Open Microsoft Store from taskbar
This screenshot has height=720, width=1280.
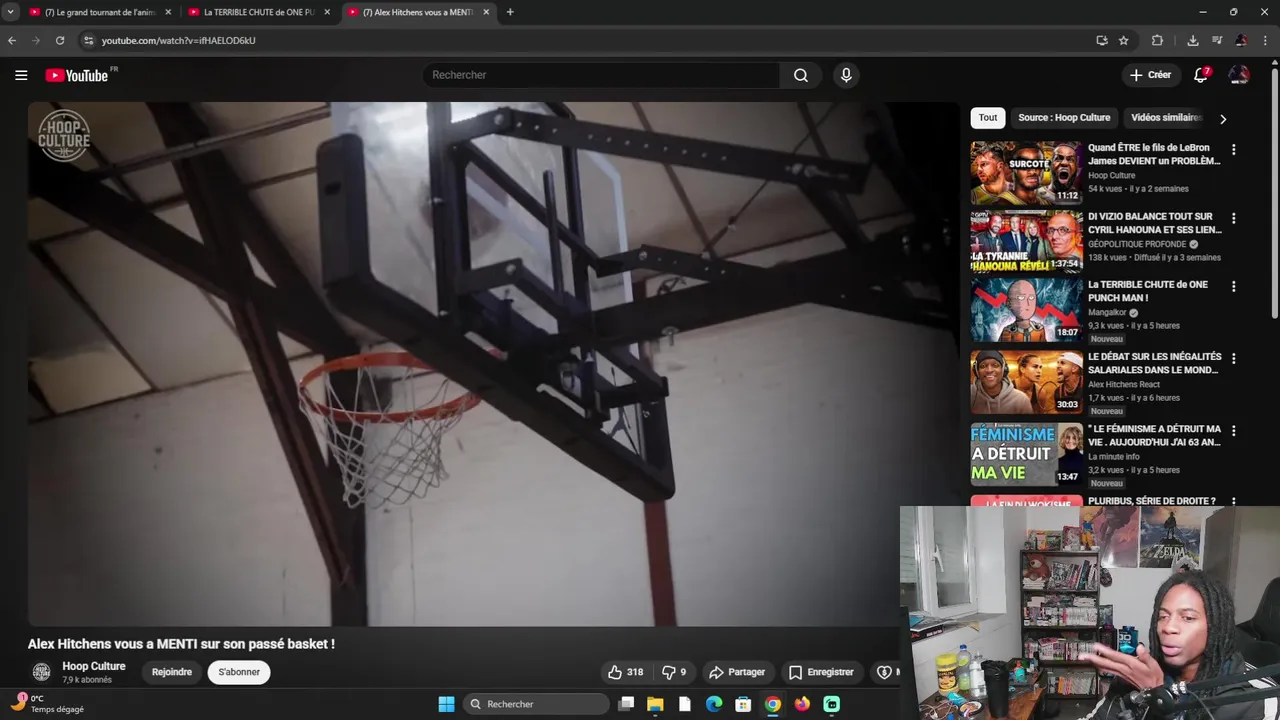(x=743, y=704)
